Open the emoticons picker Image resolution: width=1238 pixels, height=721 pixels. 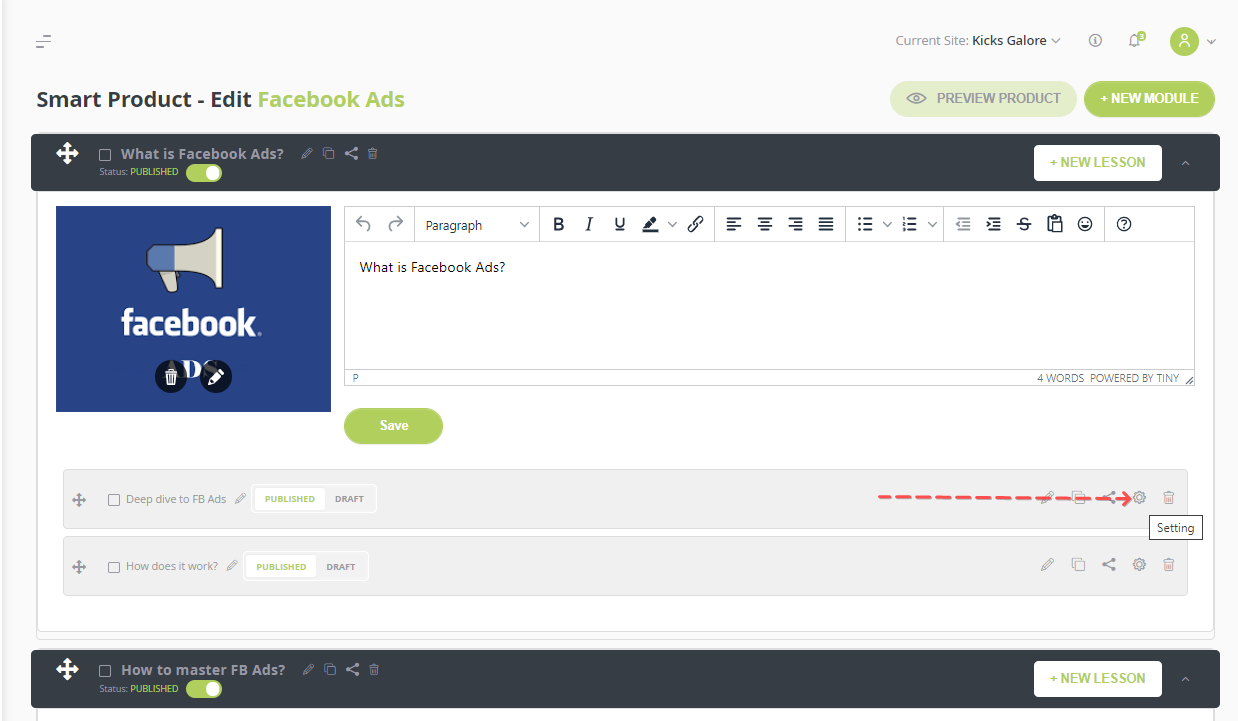[1085, 225]
